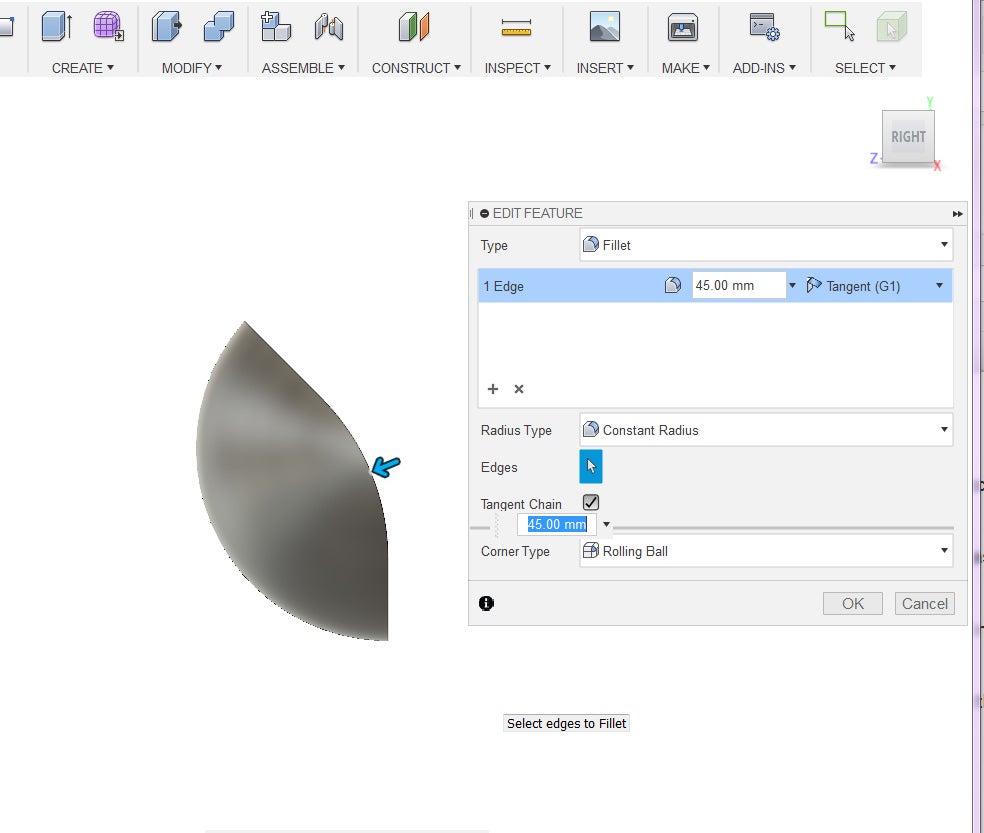Open the INSERT dropdown menu
The height and width of the screenshot is (833, 984).
[x=606, y=68]
